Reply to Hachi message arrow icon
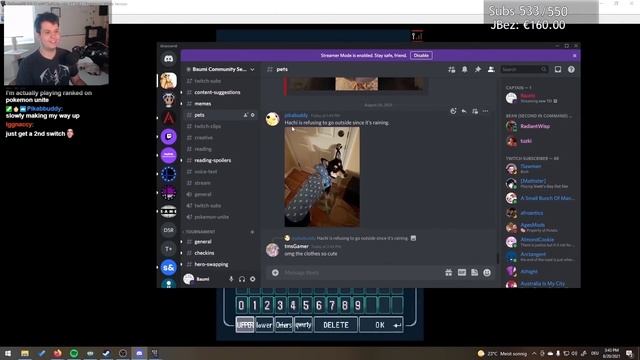Viewport: 640px width, 360px height. pyautogui.click(x=464, y=111)
